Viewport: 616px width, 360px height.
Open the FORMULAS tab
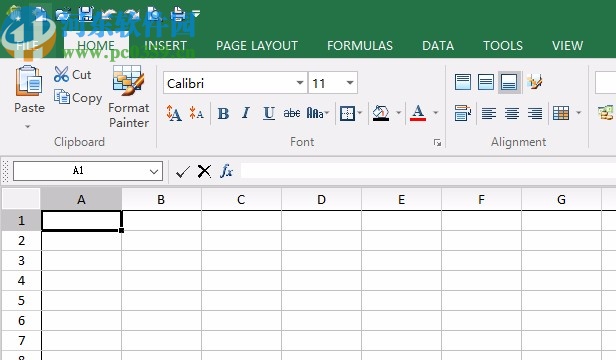point(360,46)
